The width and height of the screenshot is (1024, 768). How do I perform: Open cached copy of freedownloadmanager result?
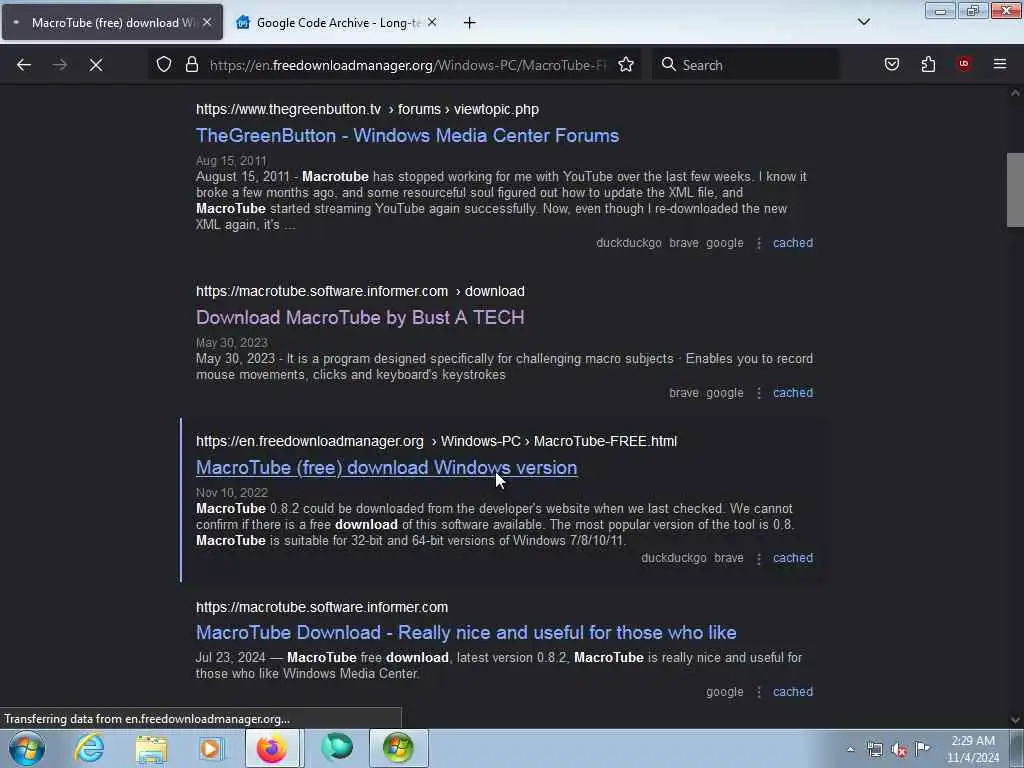pyautogui.click(x=793, y=558)
